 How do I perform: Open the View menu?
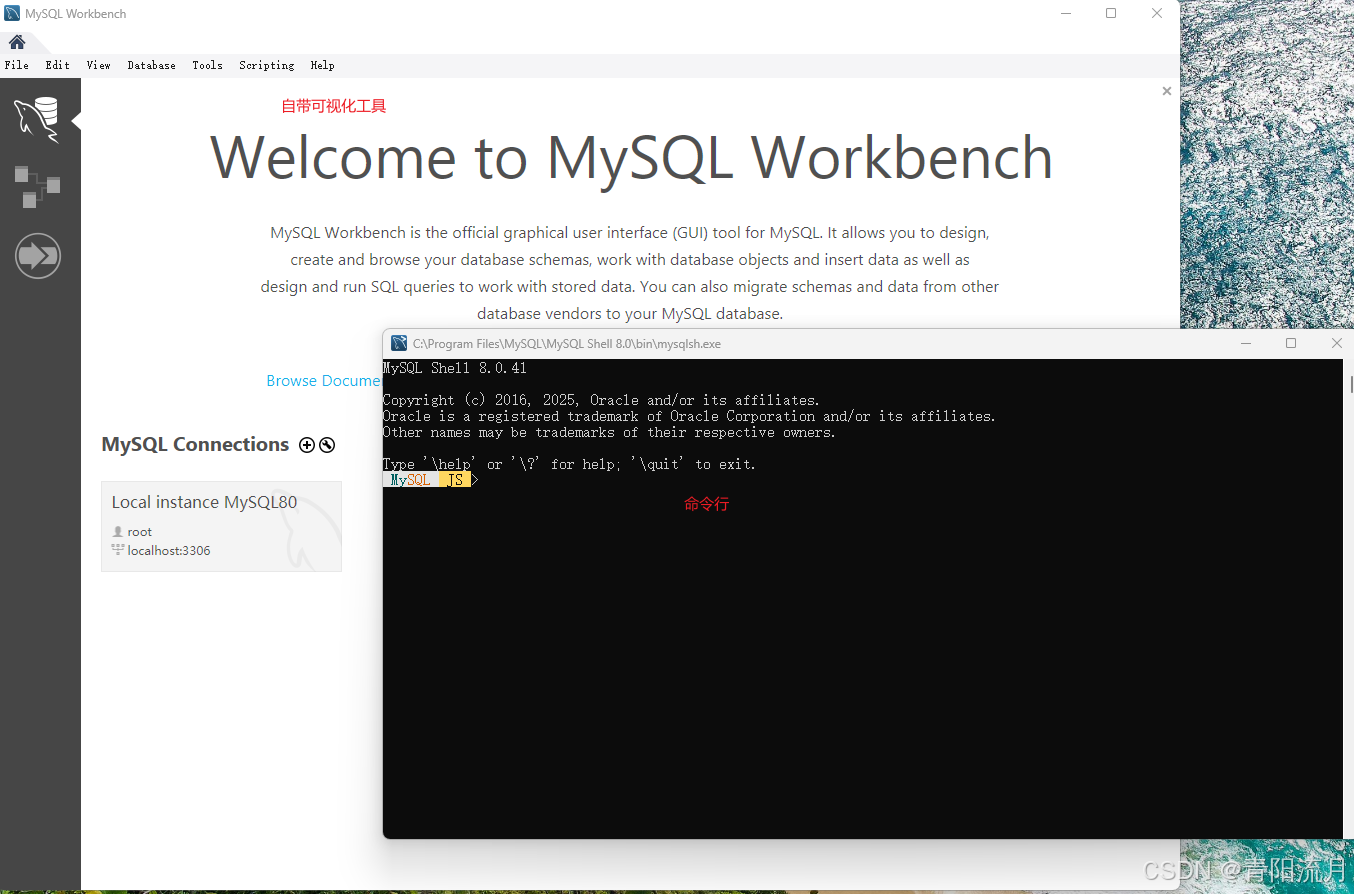(x=99, y=65)
